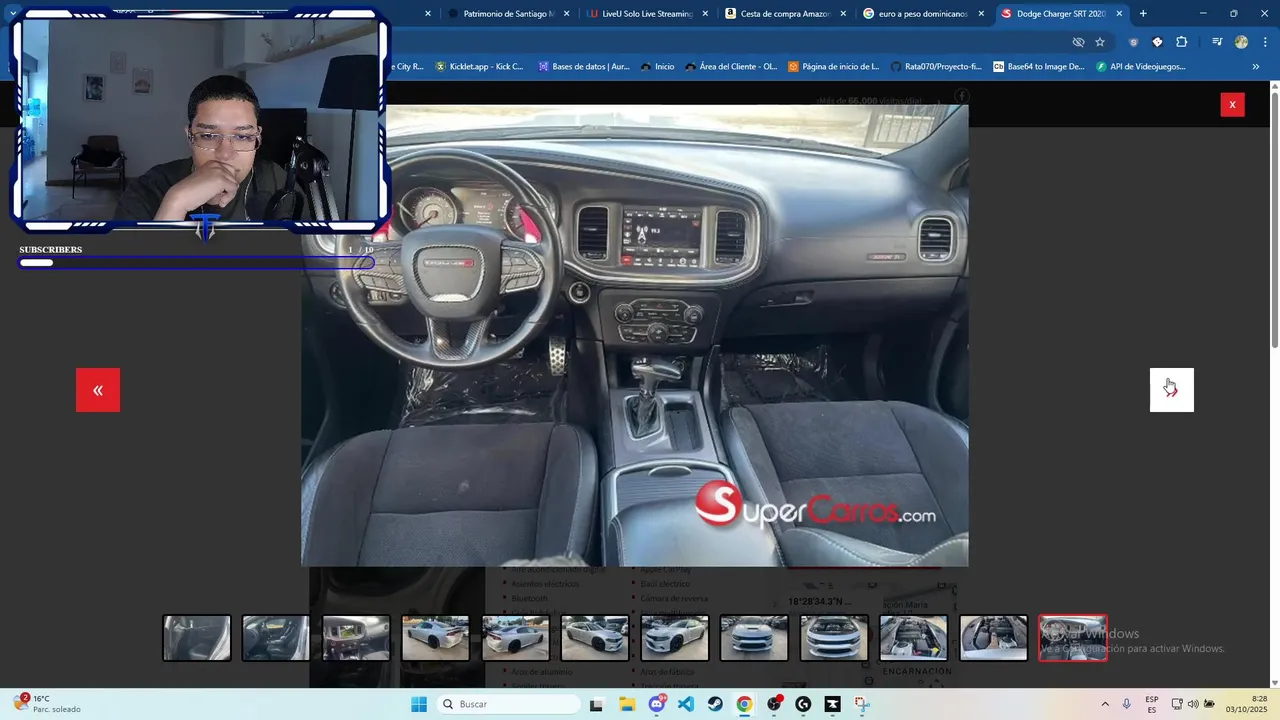Open the second thumbnail of front seats

pos(276,638)
